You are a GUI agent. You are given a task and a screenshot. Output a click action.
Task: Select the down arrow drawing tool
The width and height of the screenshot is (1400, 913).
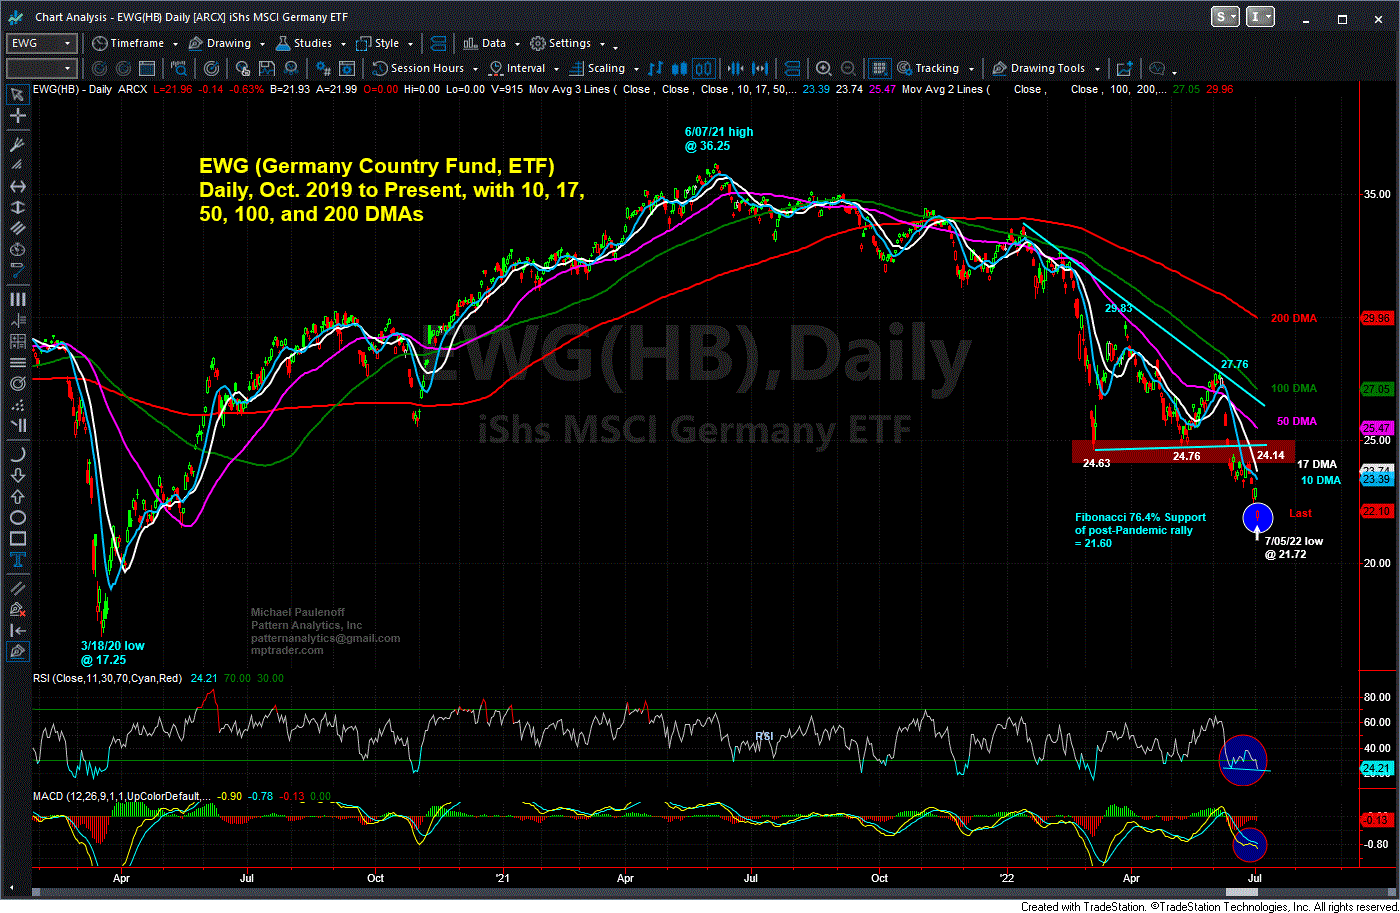17,475
